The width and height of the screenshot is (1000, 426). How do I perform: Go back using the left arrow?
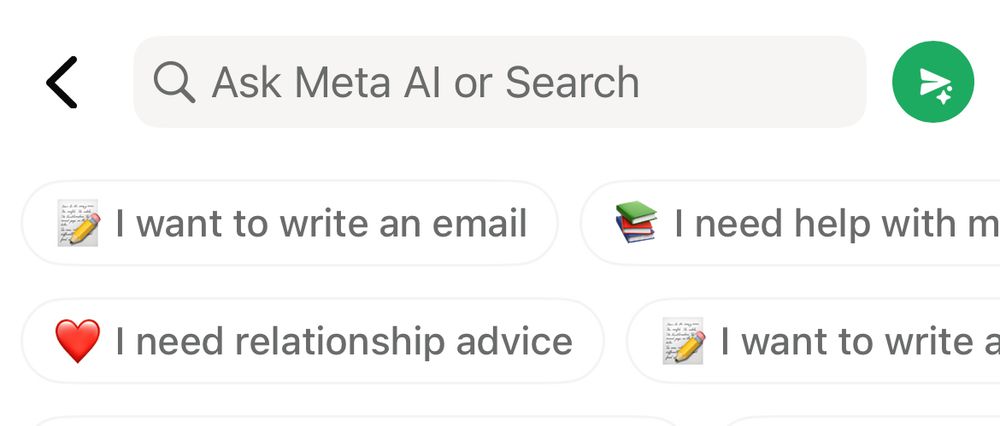[x=62, y=82]
